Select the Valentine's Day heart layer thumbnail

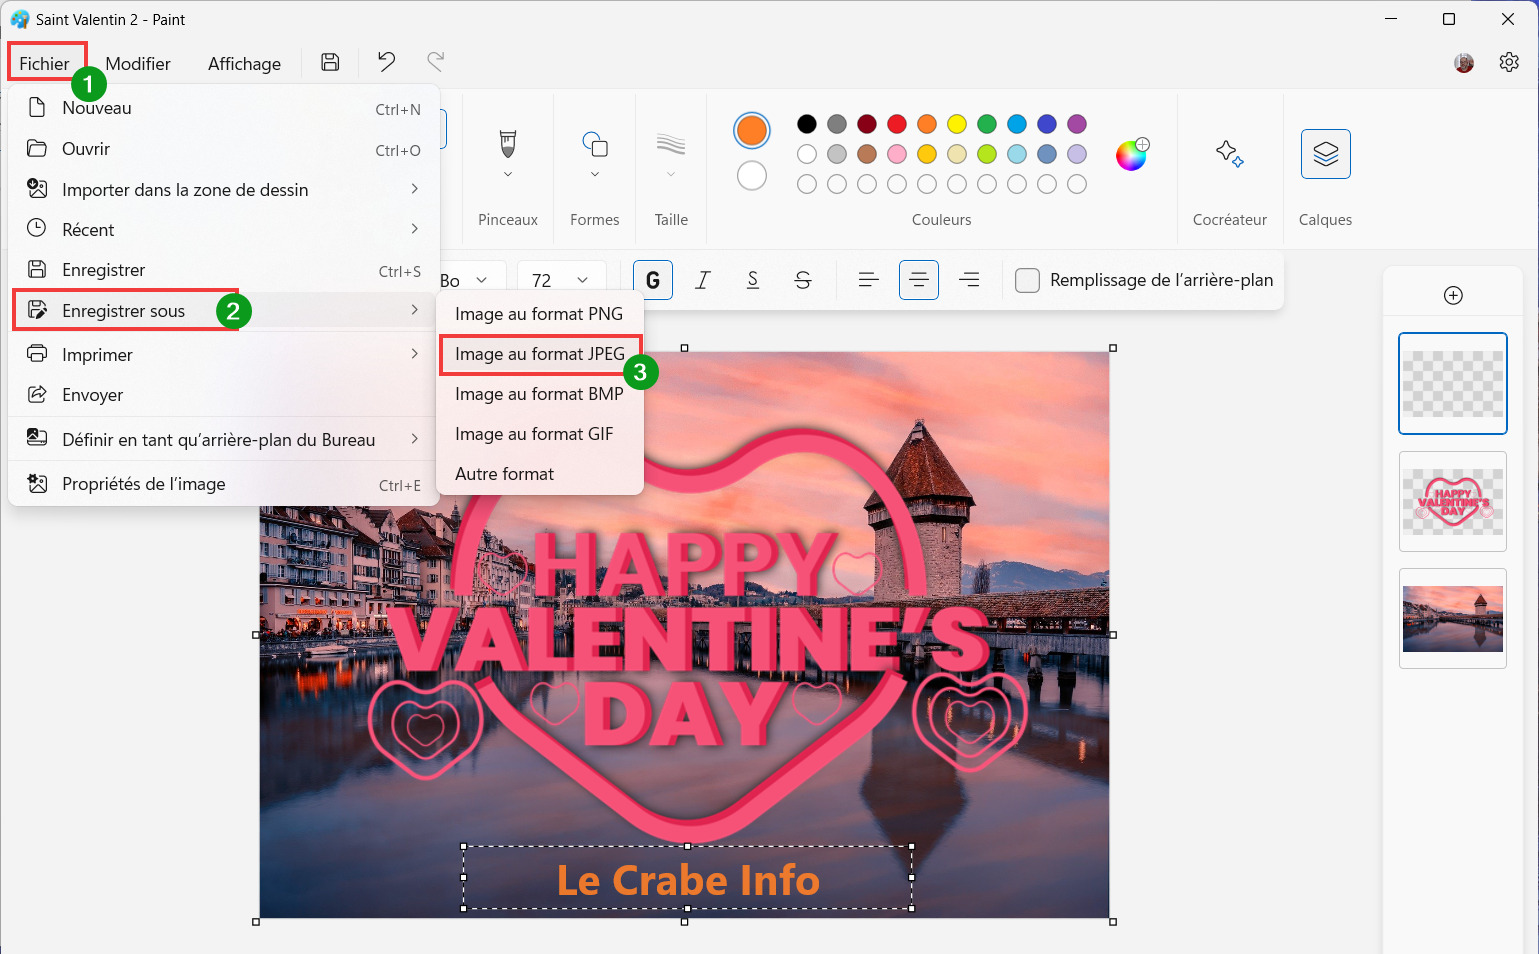click(1453, 501)
